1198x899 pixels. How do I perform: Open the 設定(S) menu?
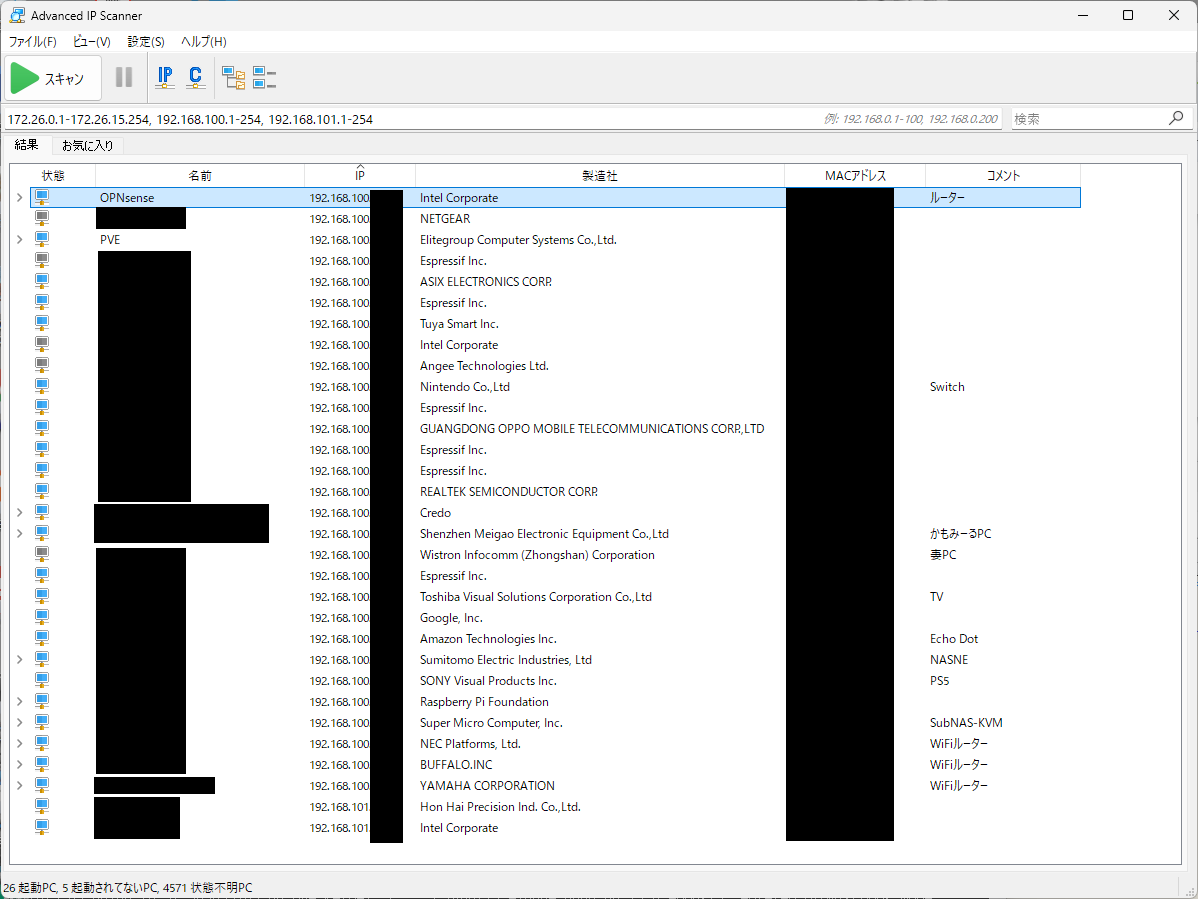point(146,41)
